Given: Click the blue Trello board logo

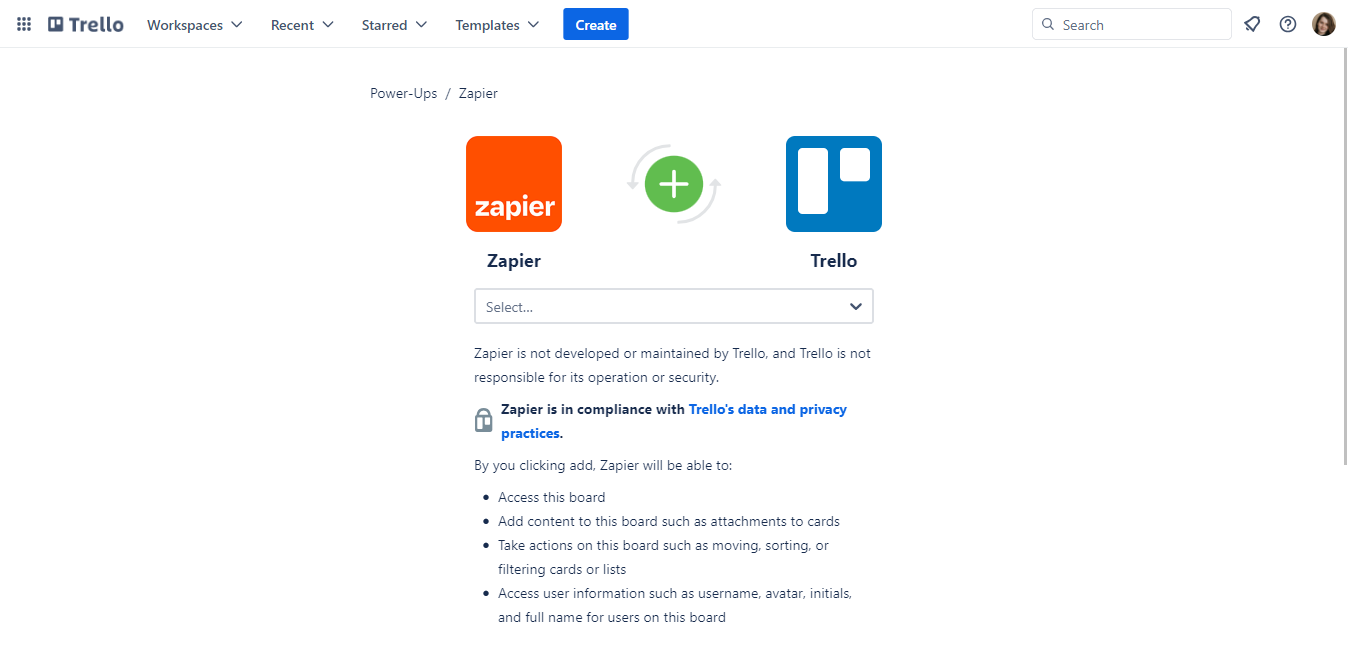Looking at the screenshot, I should (834, 184).
